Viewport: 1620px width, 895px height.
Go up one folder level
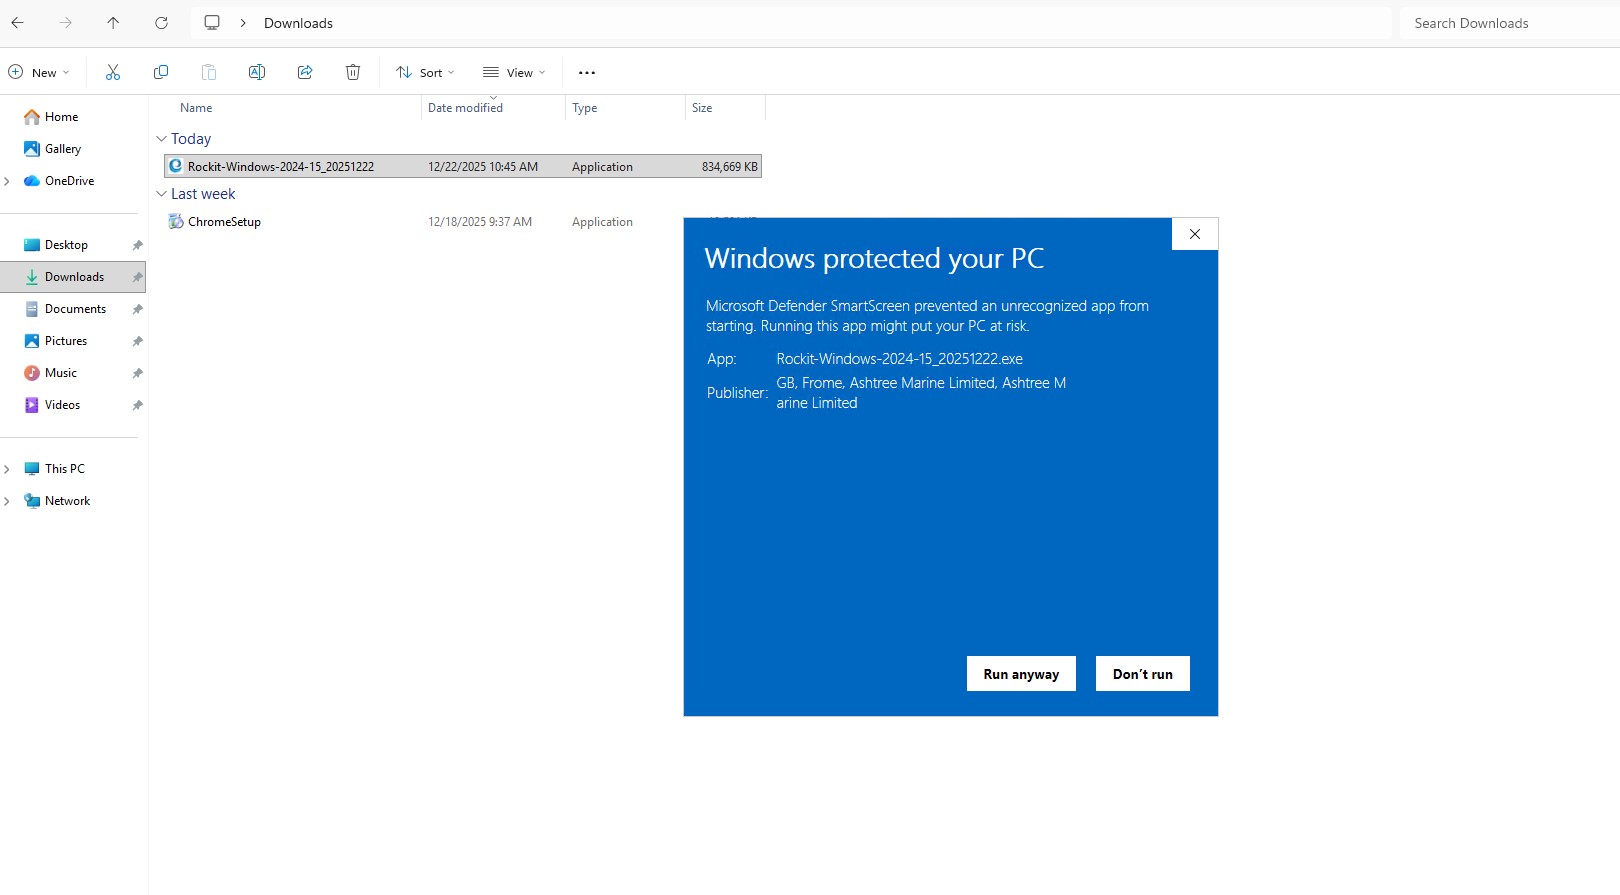pyautogui.click(x=113, y=23)
